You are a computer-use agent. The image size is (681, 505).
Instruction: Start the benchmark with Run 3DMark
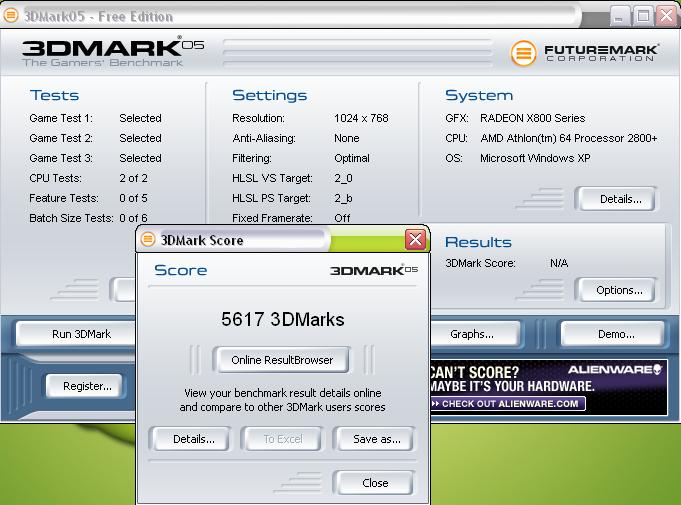click(76, 334)
